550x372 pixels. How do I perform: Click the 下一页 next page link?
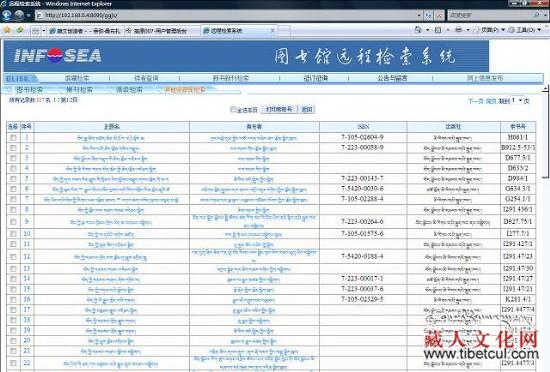(476, 101)
